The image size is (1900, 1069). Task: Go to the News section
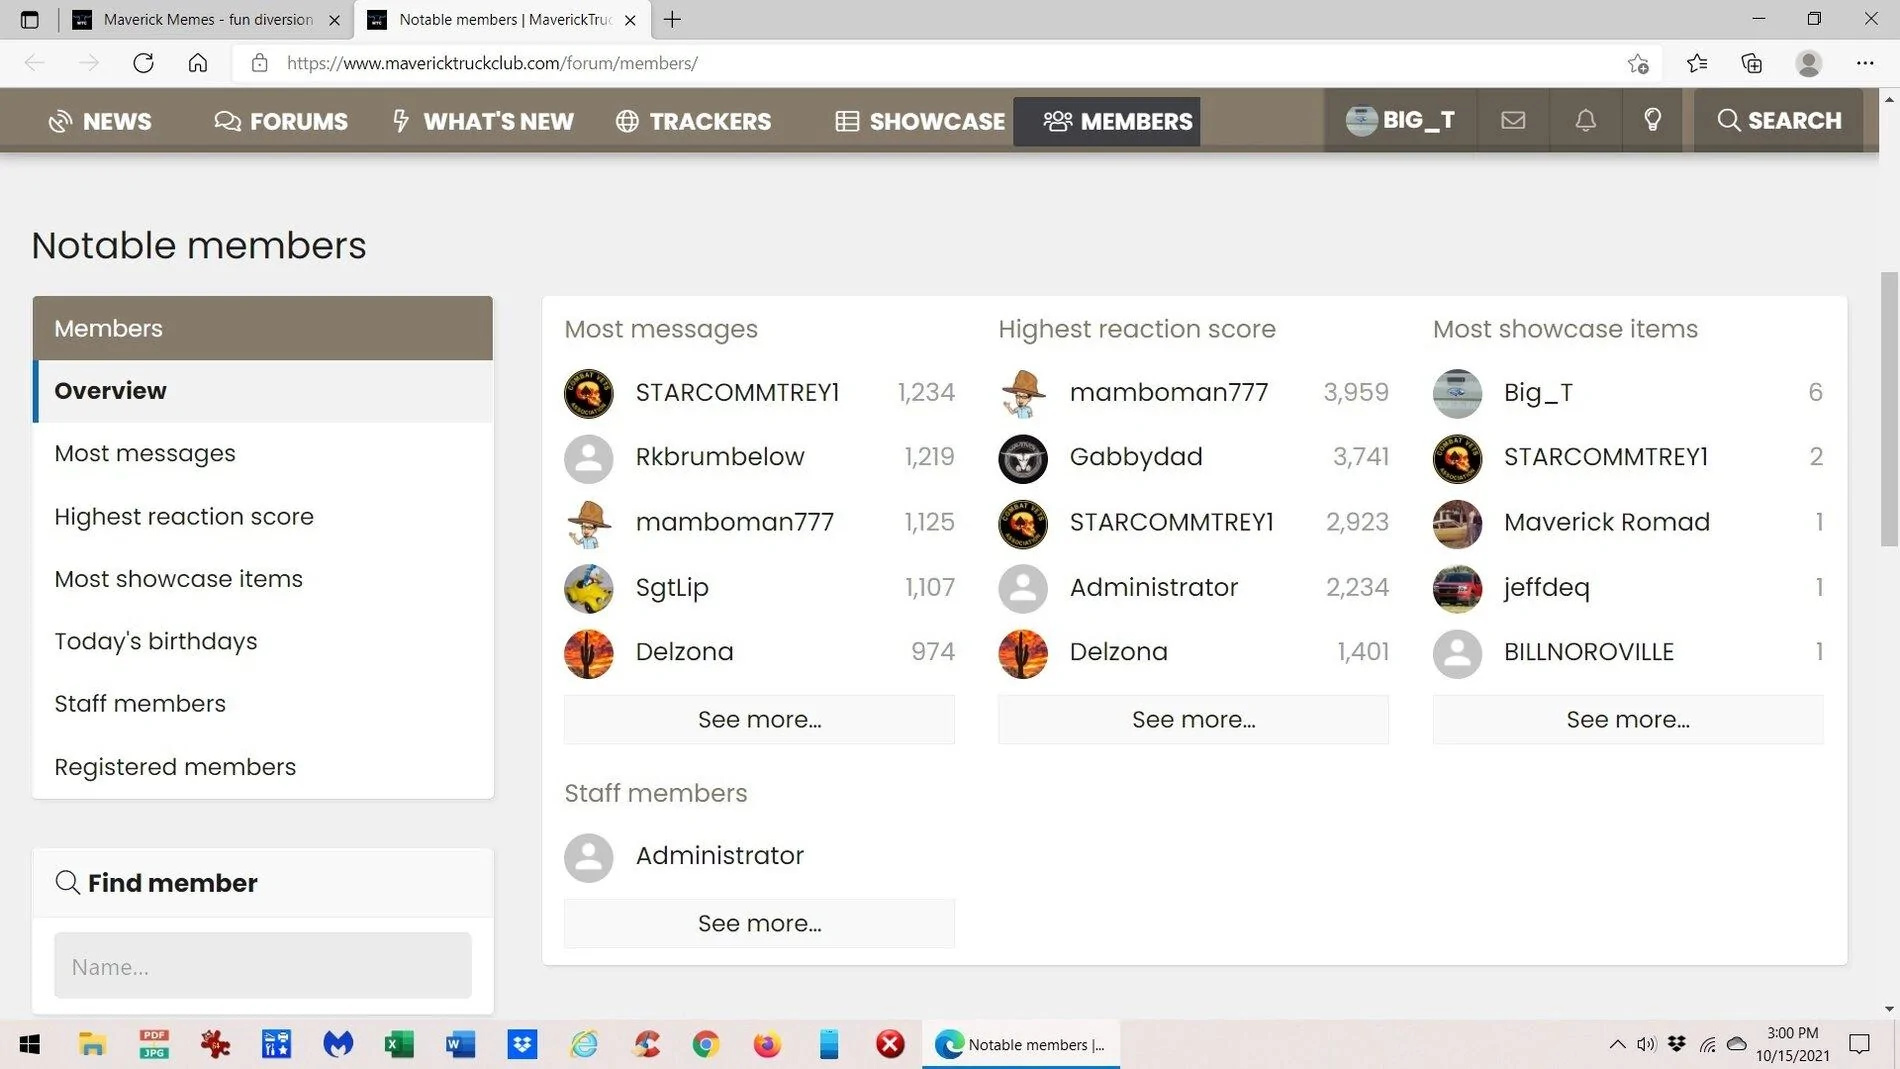pos(100,121)
